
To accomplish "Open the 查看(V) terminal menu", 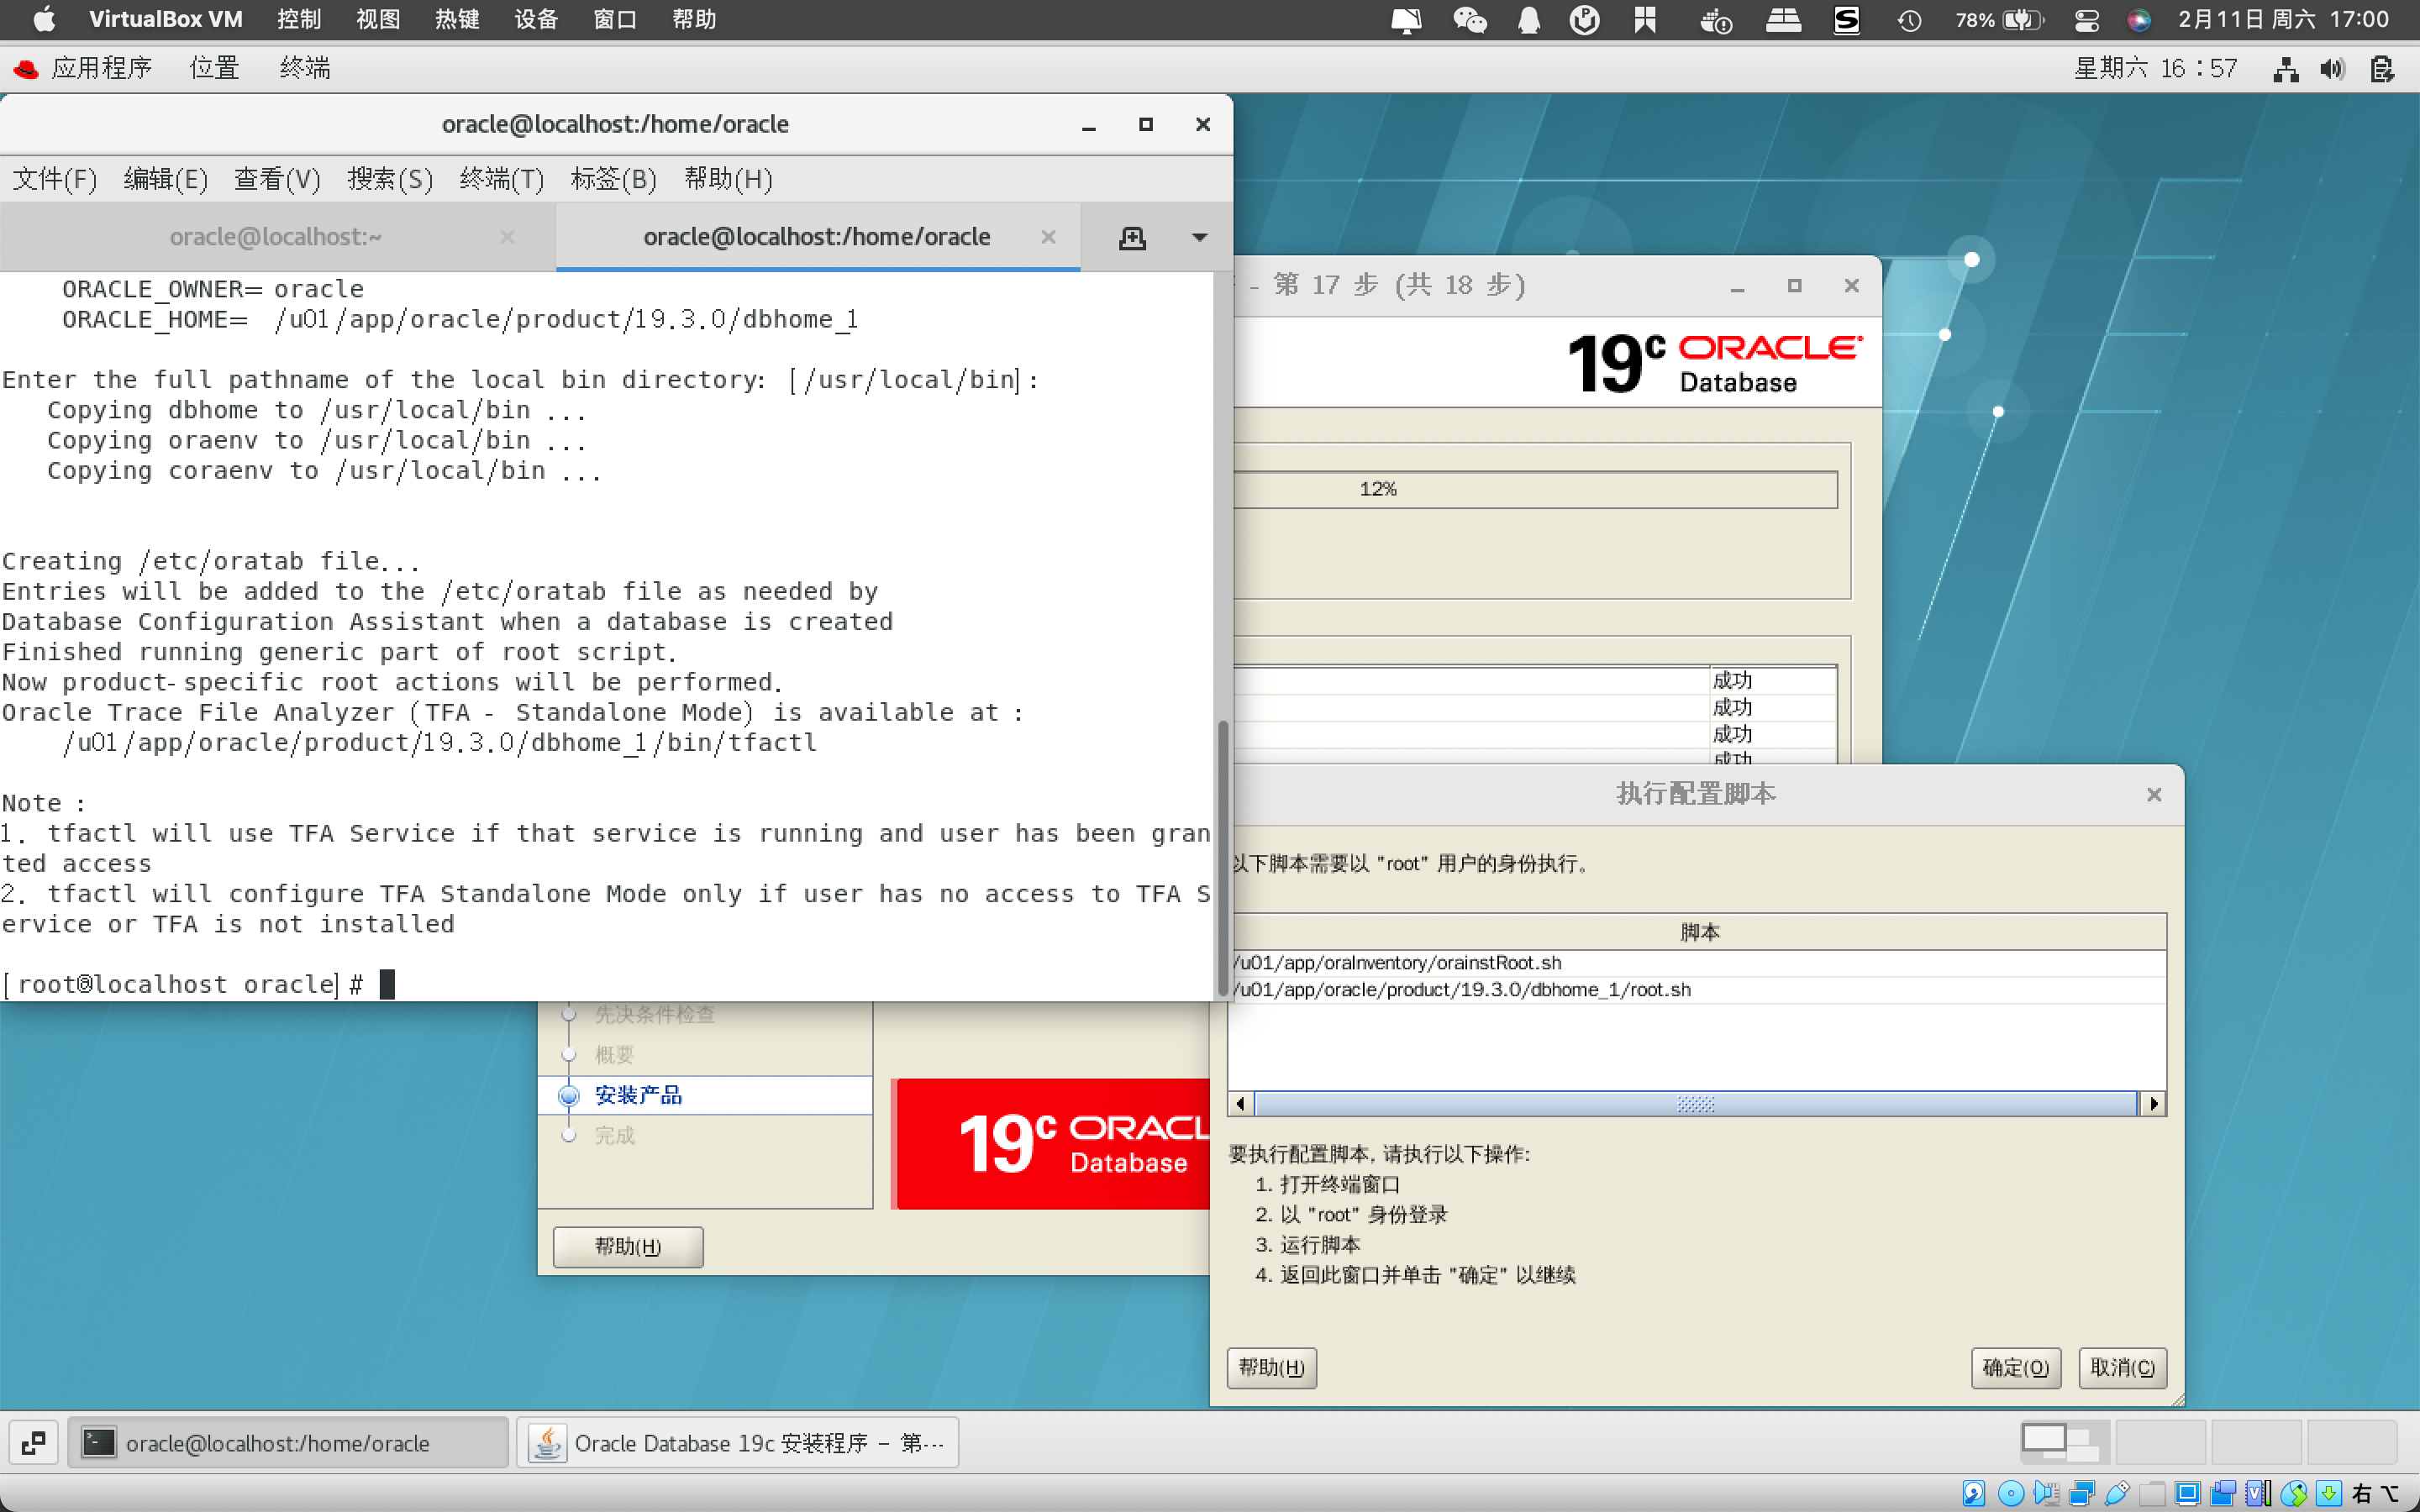I will click(277, 179).
